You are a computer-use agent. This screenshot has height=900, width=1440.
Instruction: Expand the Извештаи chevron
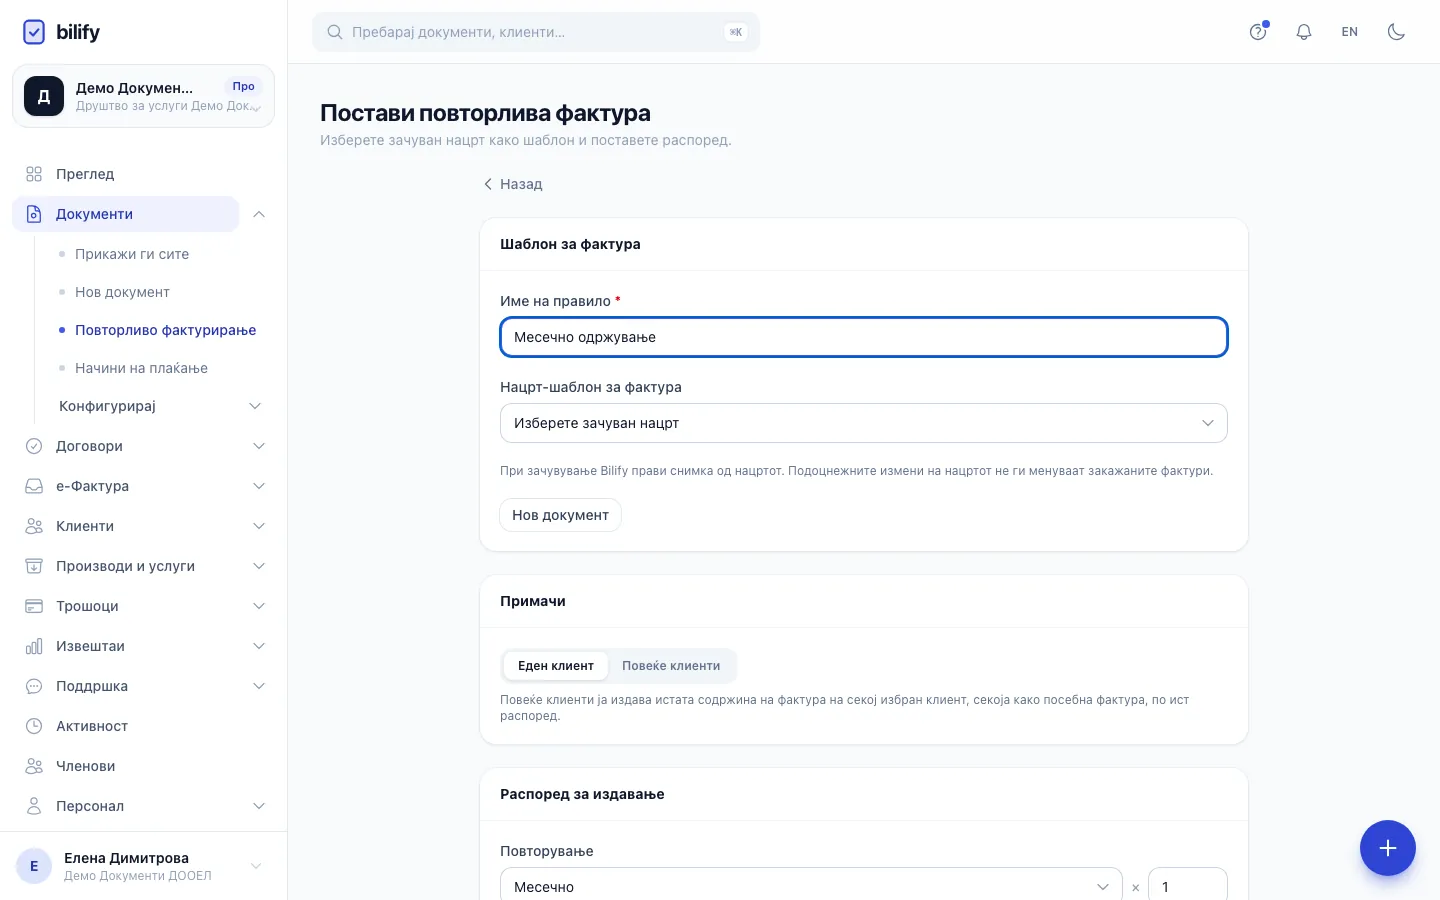coord(259,646)
